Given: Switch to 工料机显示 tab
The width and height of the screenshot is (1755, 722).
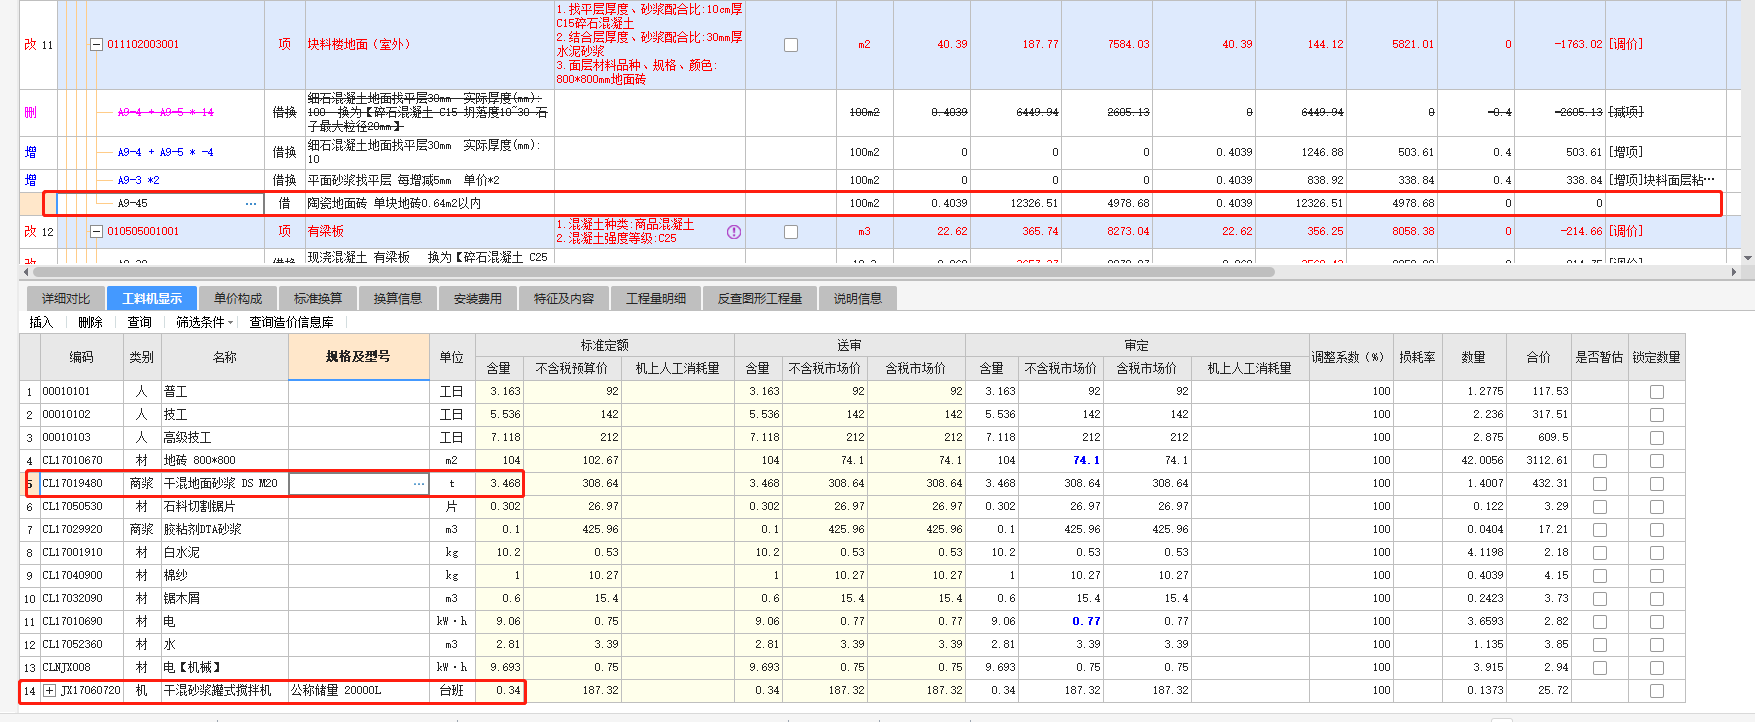Looking at the screenshot, I should (x=152, y=298).
